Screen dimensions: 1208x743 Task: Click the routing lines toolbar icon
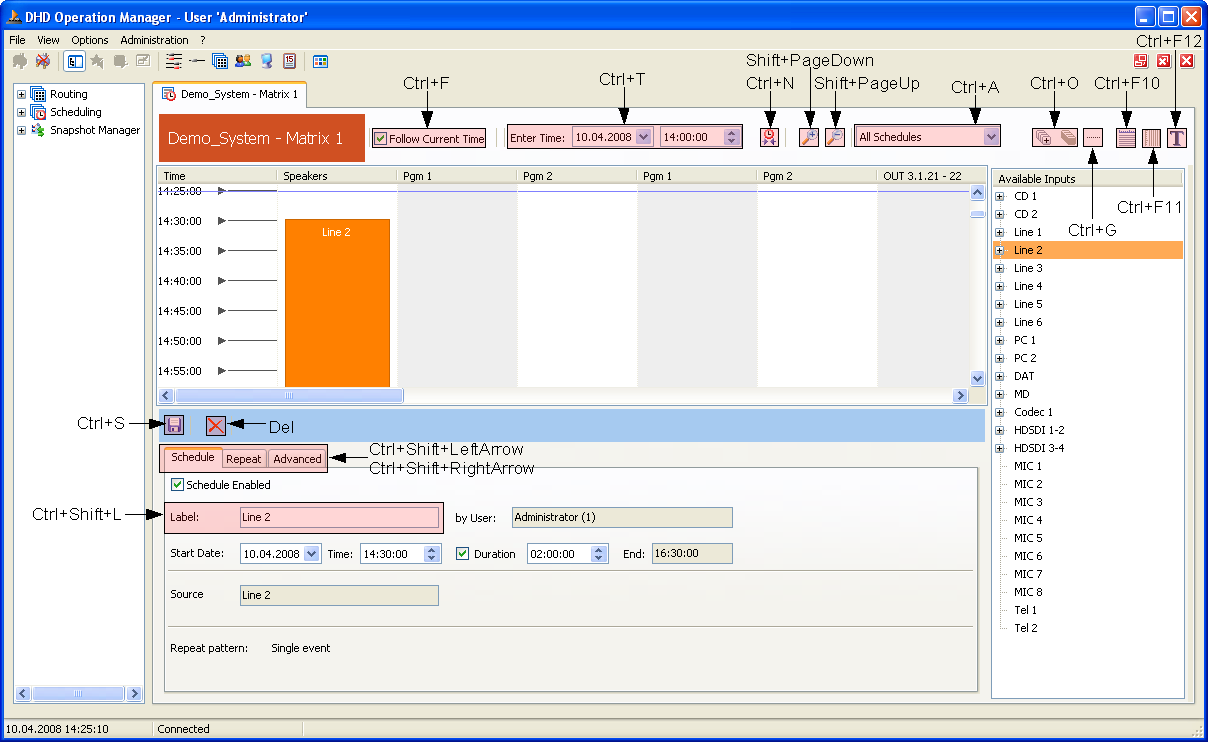point(174,61)
